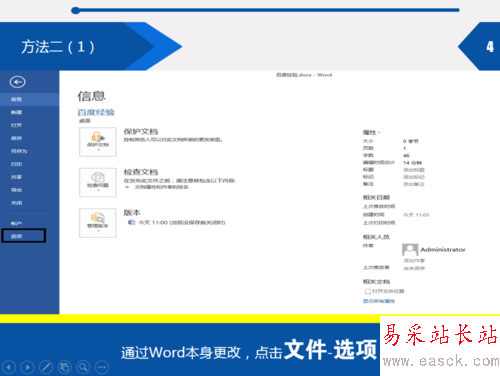Click 添加标记 field
500x376 pixels.
click(414, 177)
